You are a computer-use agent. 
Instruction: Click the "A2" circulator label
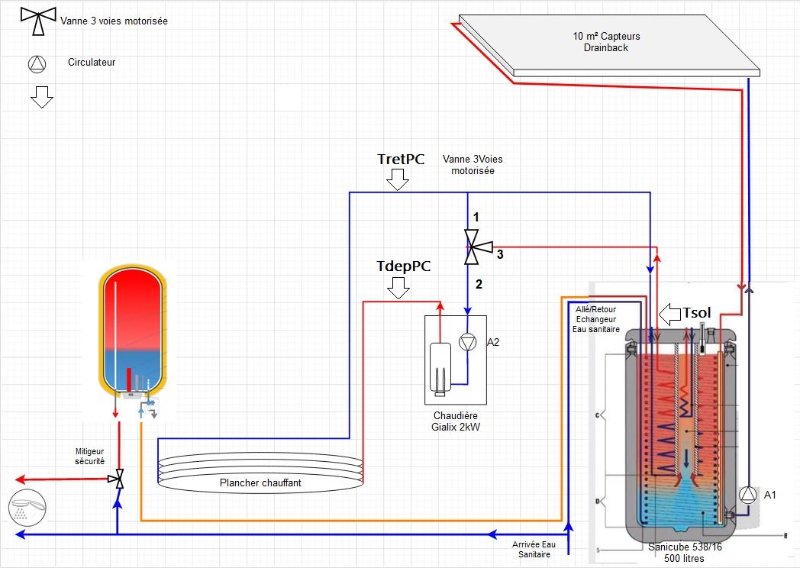[493, 342]
